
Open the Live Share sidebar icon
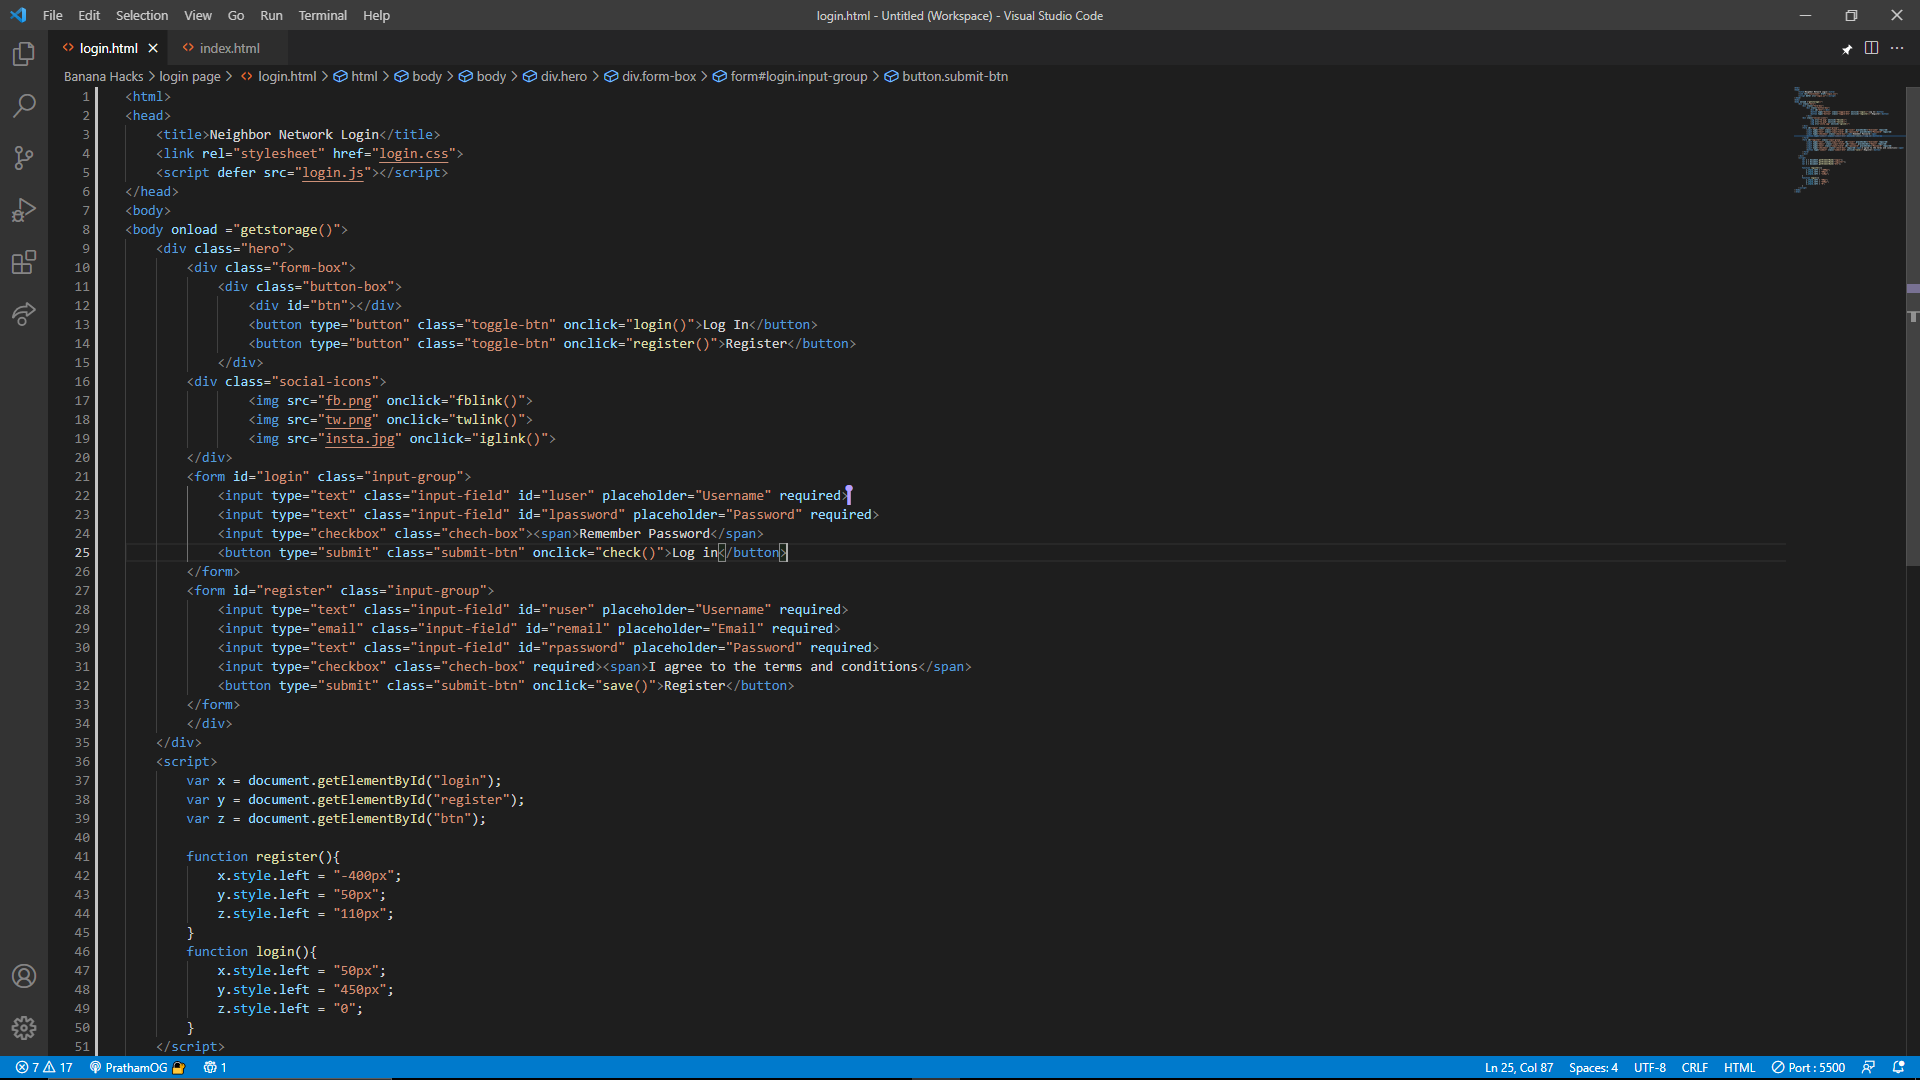coord(24,314)
